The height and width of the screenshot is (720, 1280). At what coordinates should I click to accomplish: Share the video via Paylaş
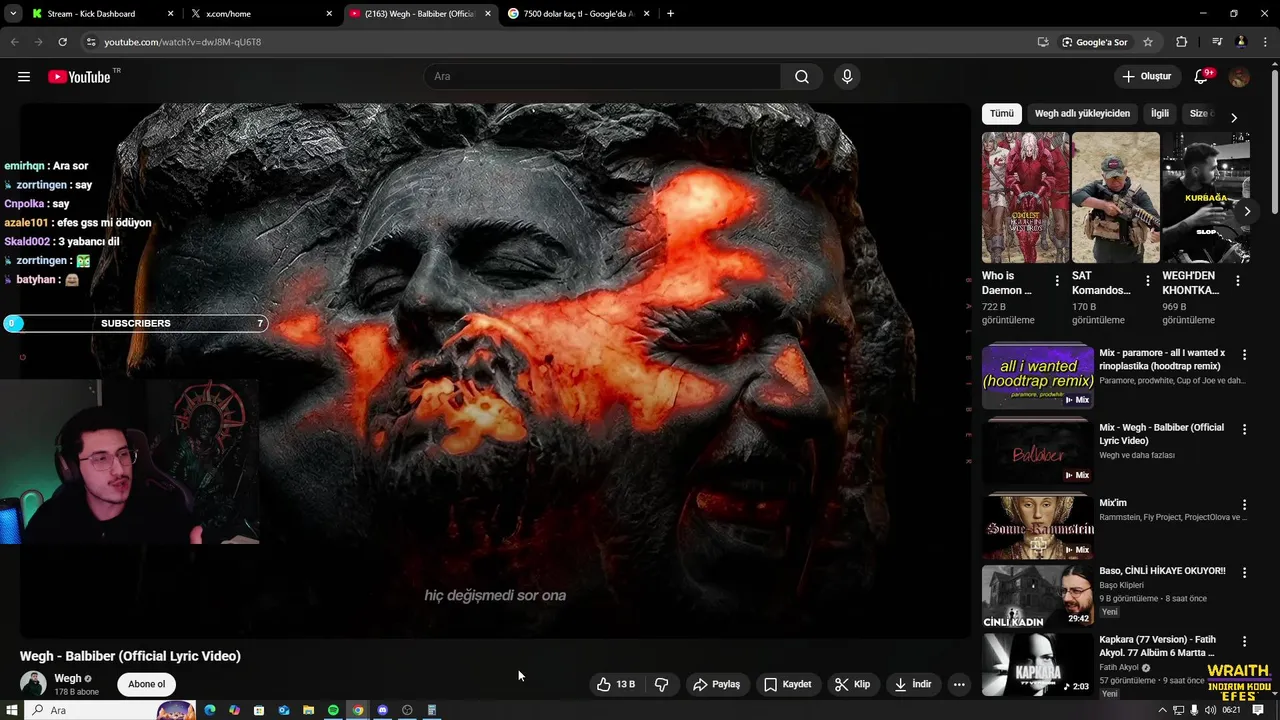point(717,684)
